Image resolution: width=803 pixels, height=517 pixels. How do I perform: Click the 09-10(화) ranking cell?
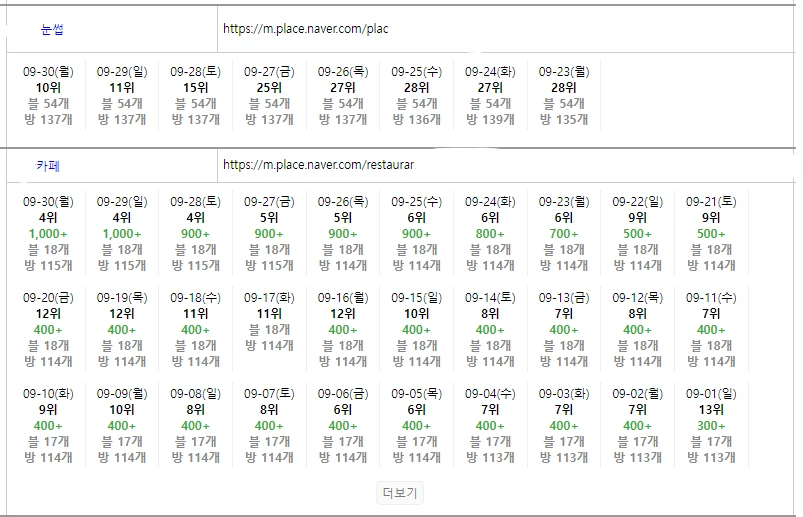pyautogui.click(x=48, y=426)
